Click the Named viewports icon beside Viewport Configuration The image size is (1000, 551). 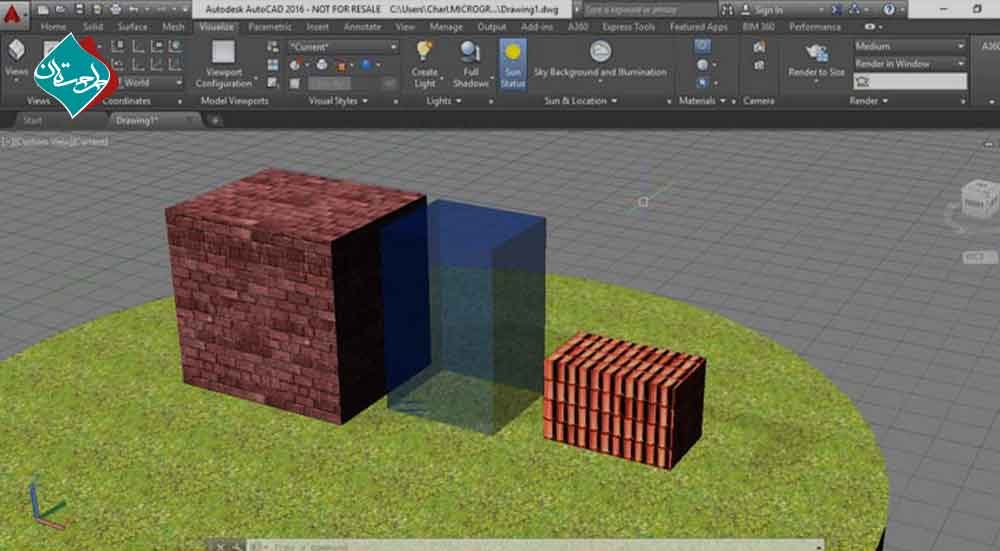[x=273, y=47]
